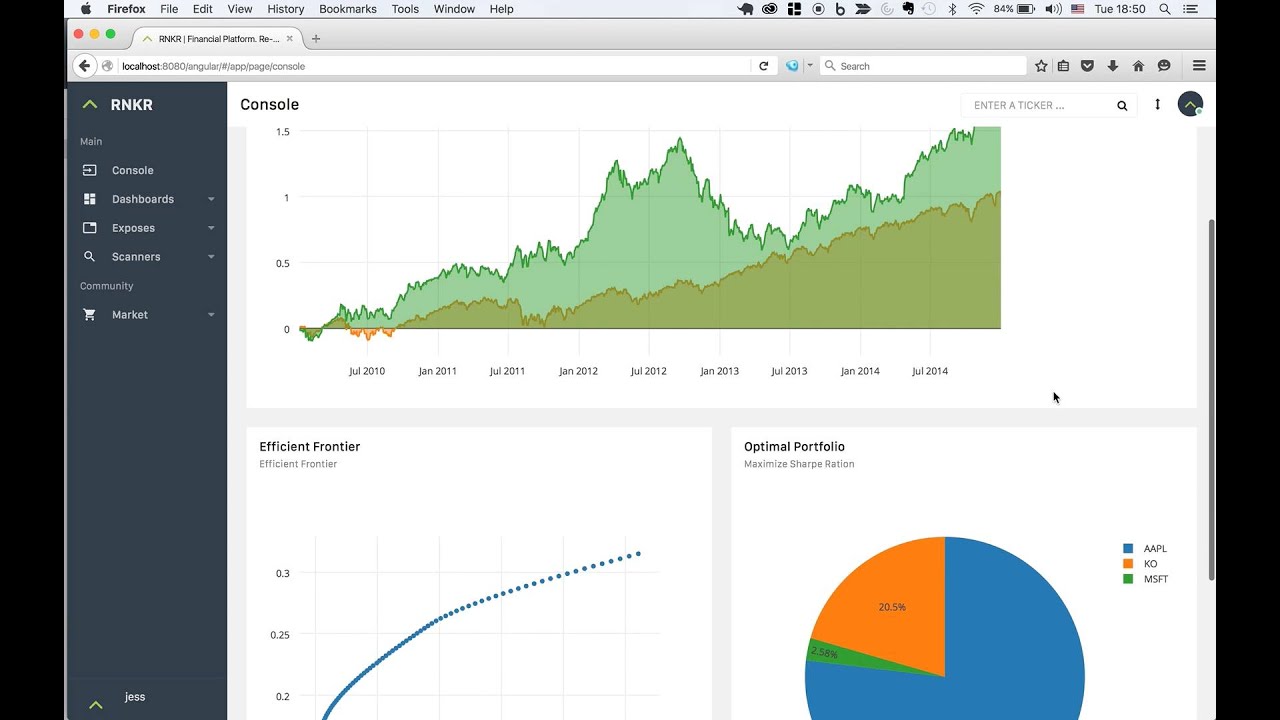Open the View menu
This screenshot has width=1280, height=720.
[240, 9]
